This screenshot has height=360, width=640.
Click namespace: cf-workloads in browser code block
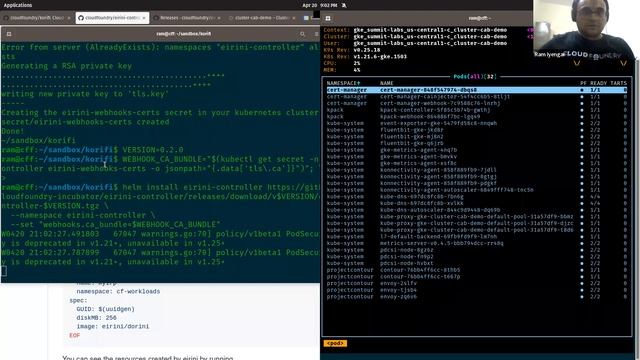coord(118,291)
